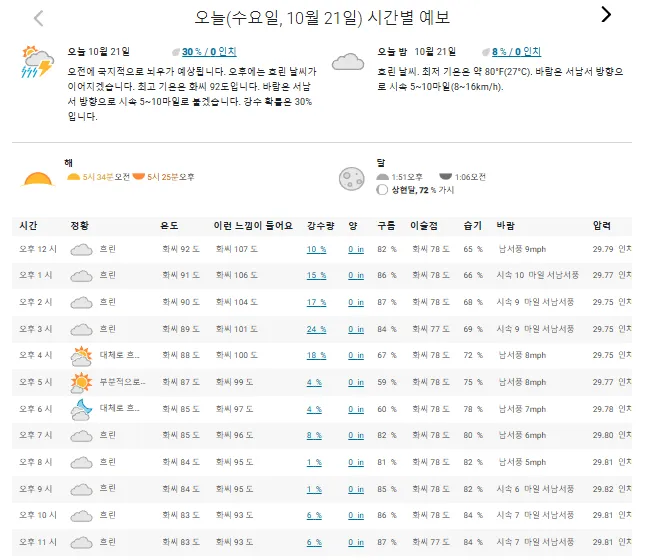This screenshot has height=560, width=657.
Task: Click cloud icon in 오후 3 시 row
Action: pos(81,329)
